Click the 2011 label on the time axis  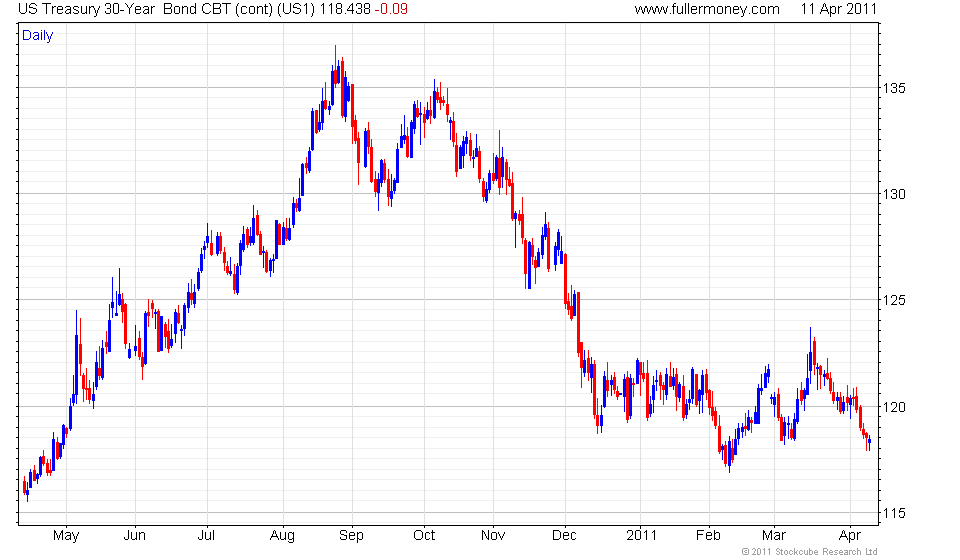[x=641, y=536]
